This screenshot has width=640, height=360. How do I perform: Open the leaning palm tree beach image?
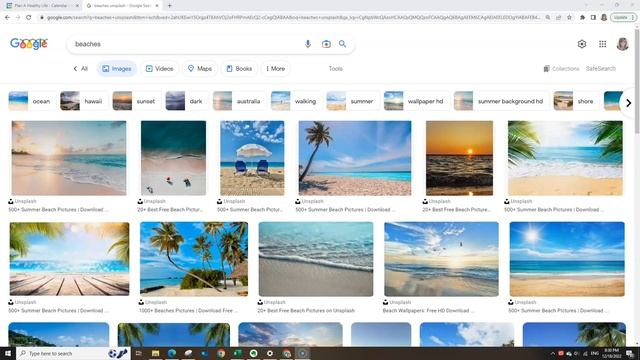(355, 158)
